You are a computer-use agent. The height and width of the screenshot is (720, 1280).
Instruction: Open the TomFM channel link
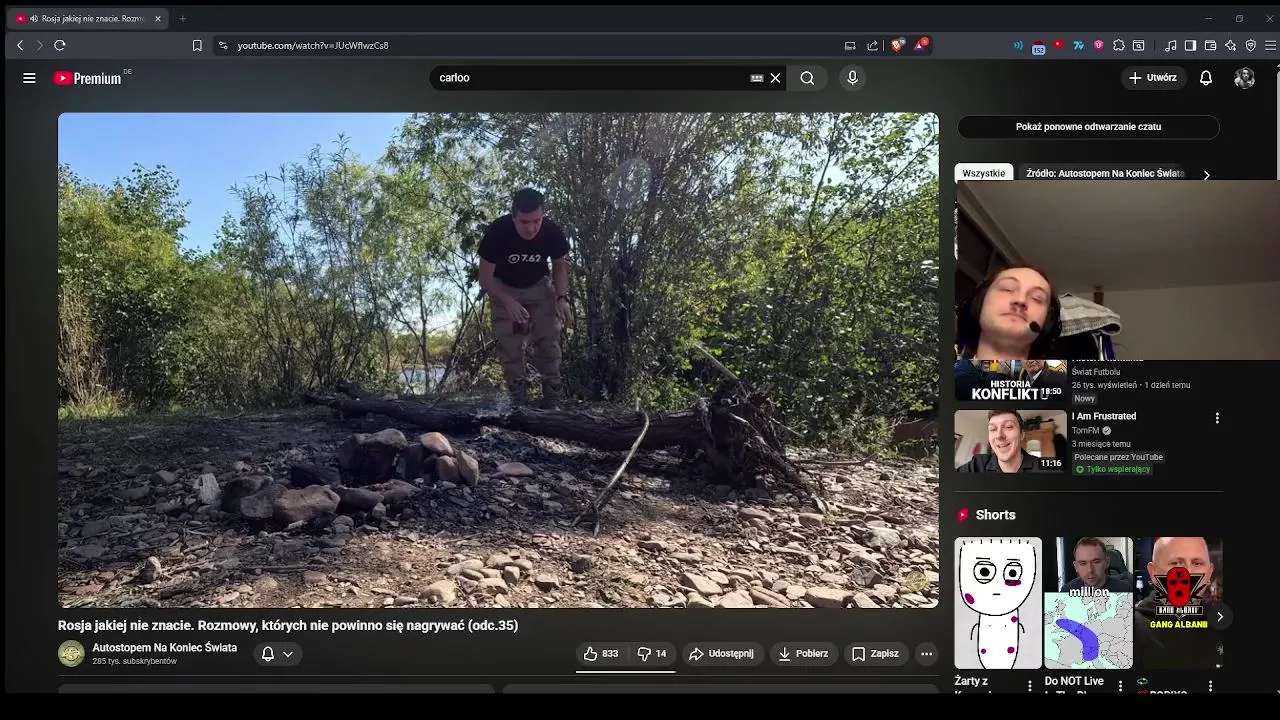tap(1085, 431)
